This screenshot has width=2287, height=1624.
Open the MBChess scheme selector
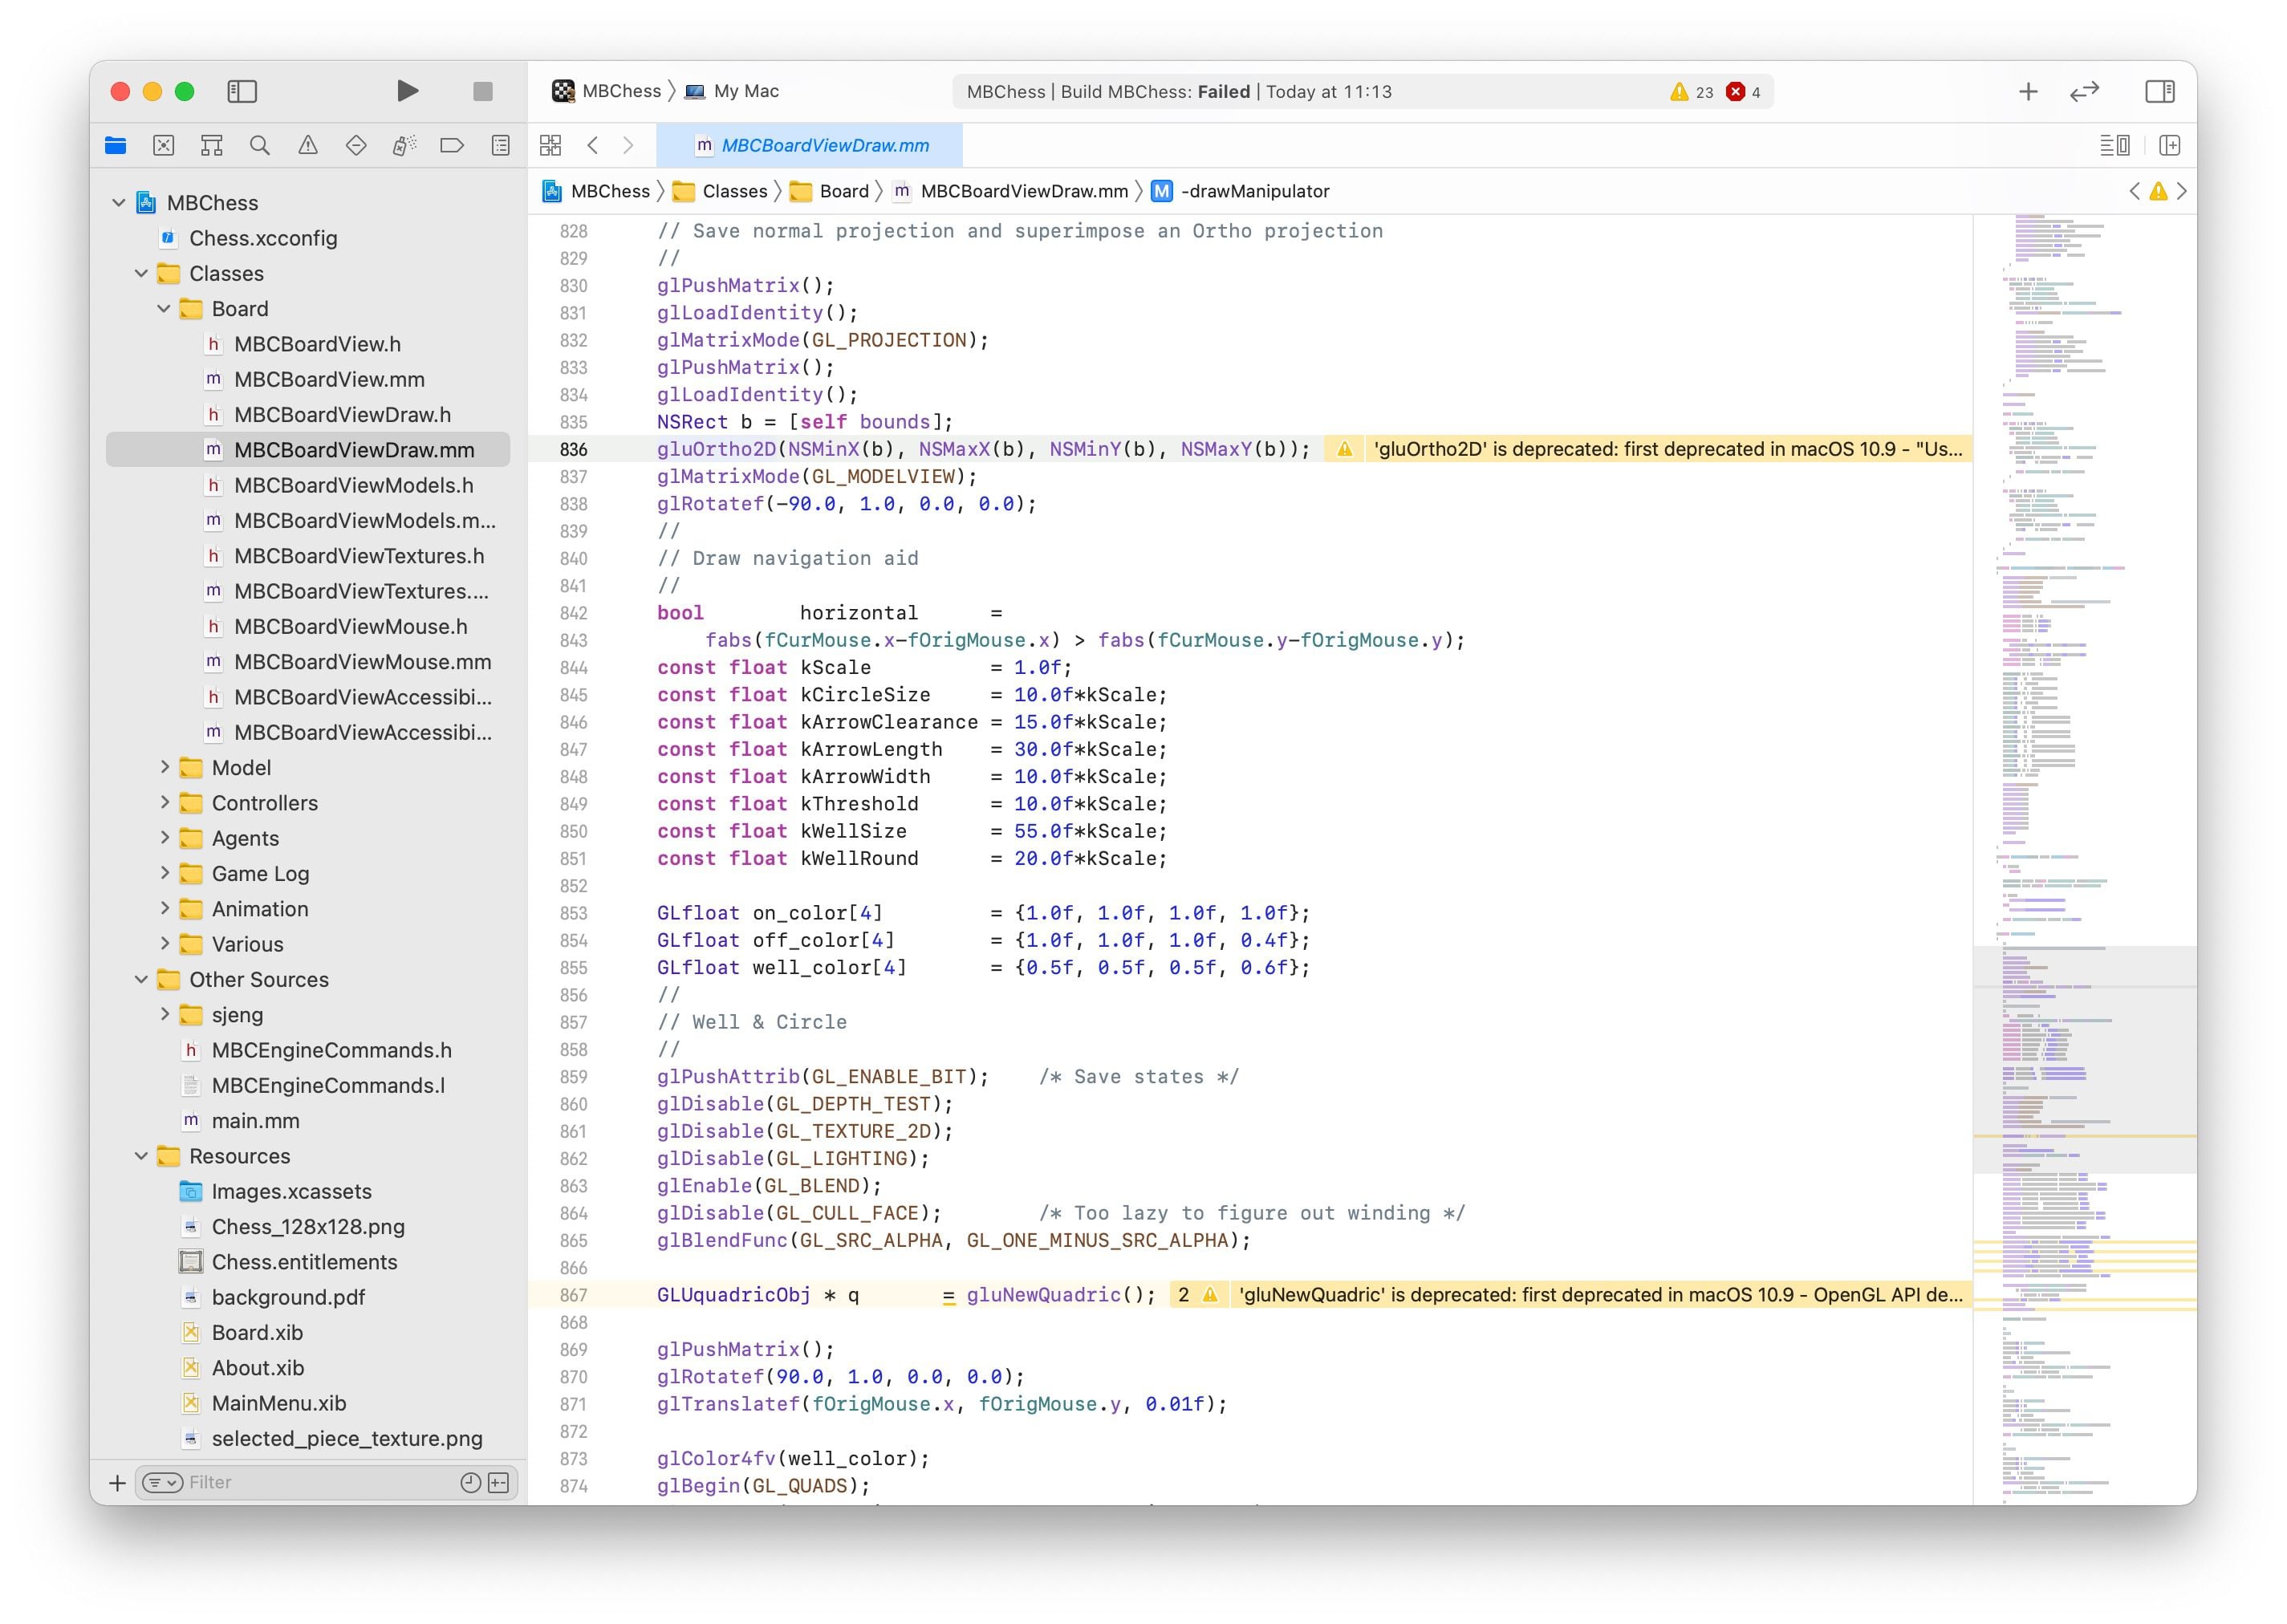[606, 91]
